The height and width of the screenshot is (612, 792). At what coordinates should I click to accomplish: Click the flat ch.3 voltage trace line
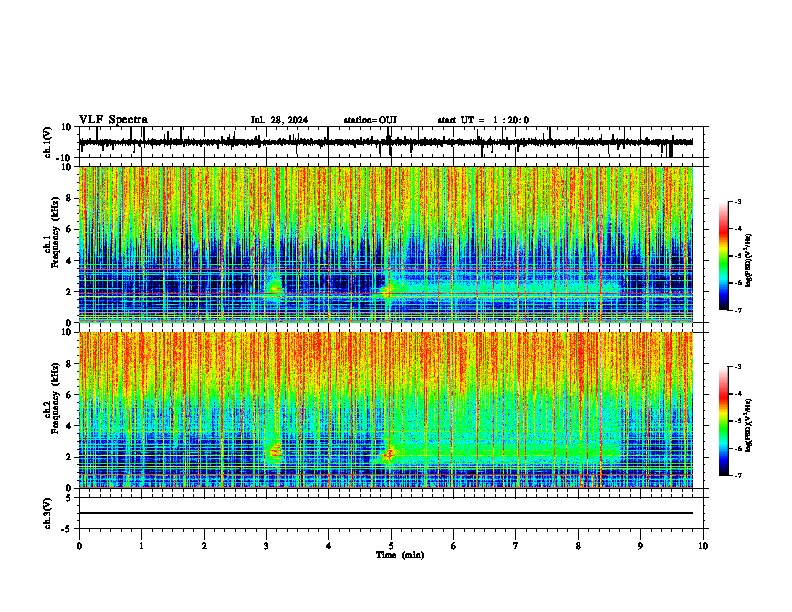click(385, 513)
